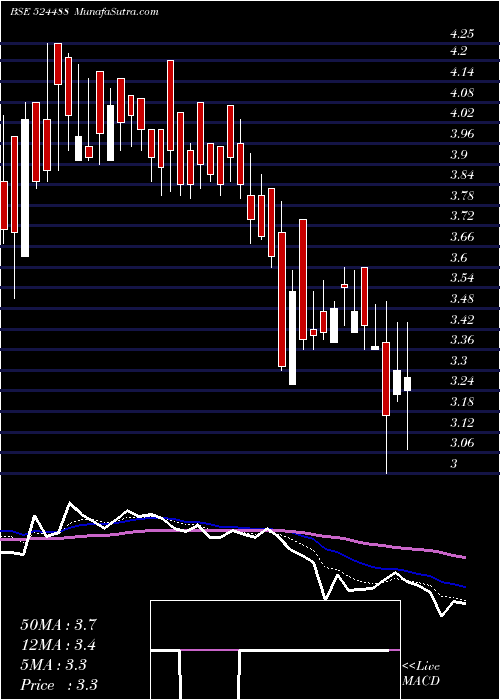The width and height of the screenshot is (500, 700).
Task: Click the 3.06 price axis label
Action: click(x=462, y=443)
